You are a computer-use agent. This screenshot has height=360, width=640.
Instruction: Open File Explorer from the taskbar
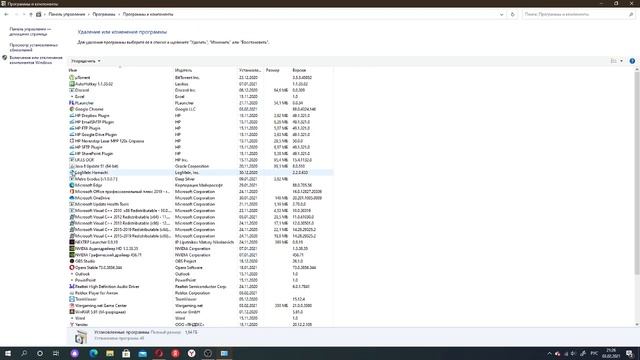click(110, 353)
